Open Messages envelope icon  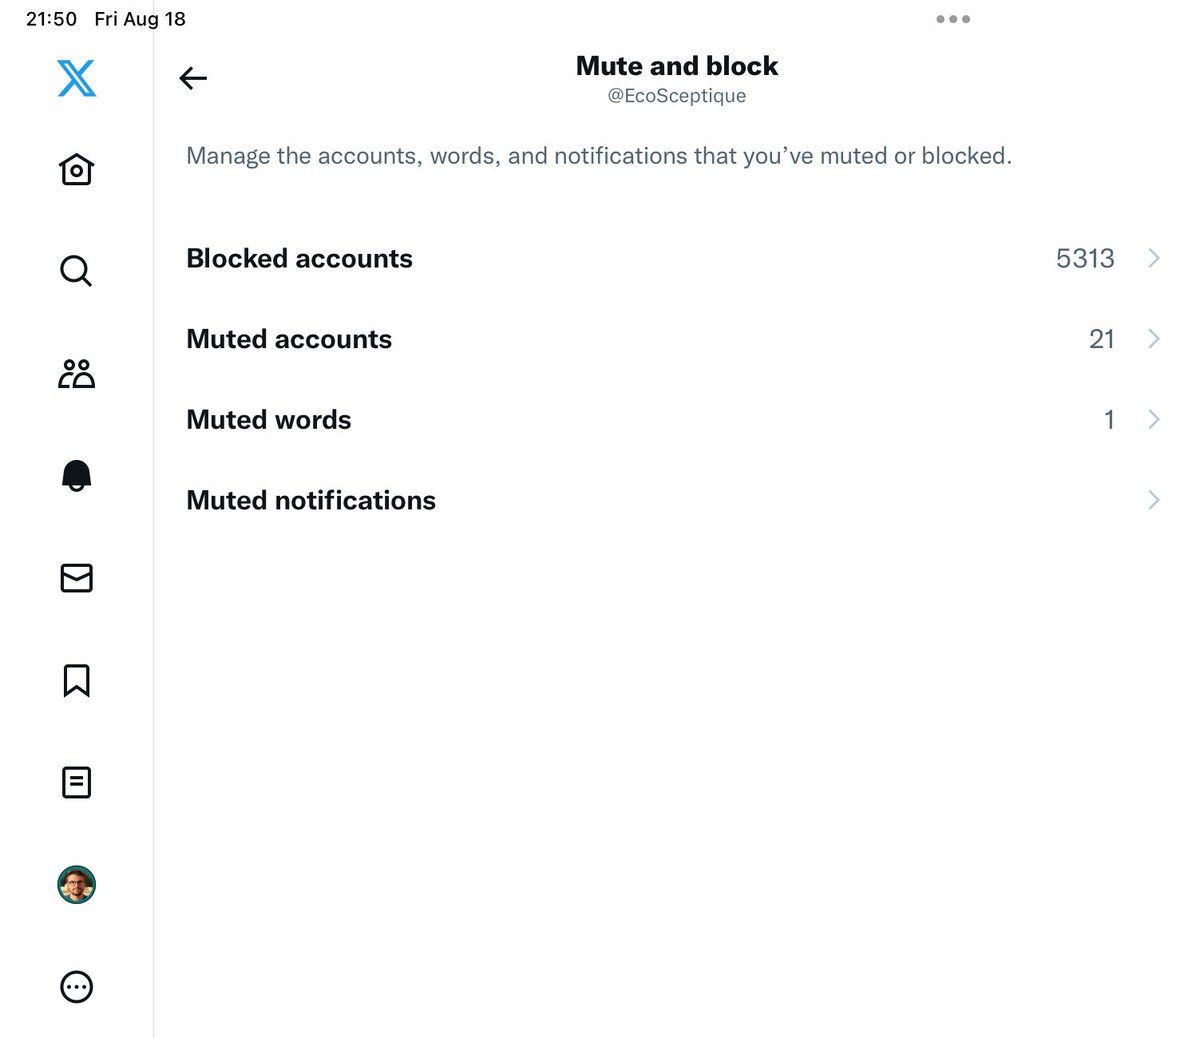tap(76, 578)
